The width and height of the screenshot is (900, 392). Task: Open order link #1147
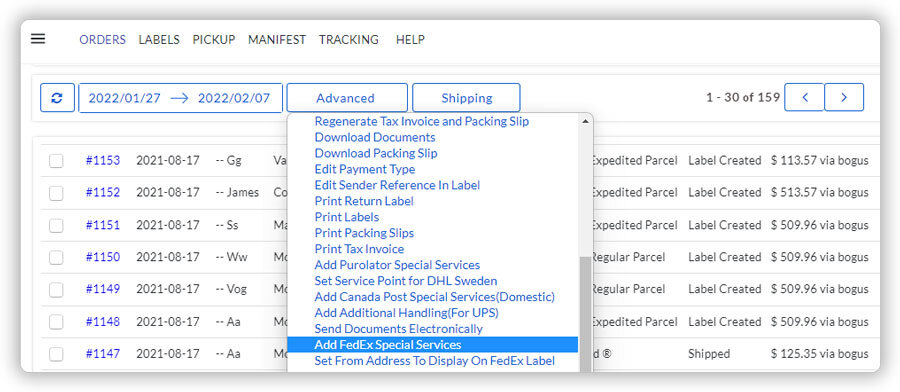(103, 354)
